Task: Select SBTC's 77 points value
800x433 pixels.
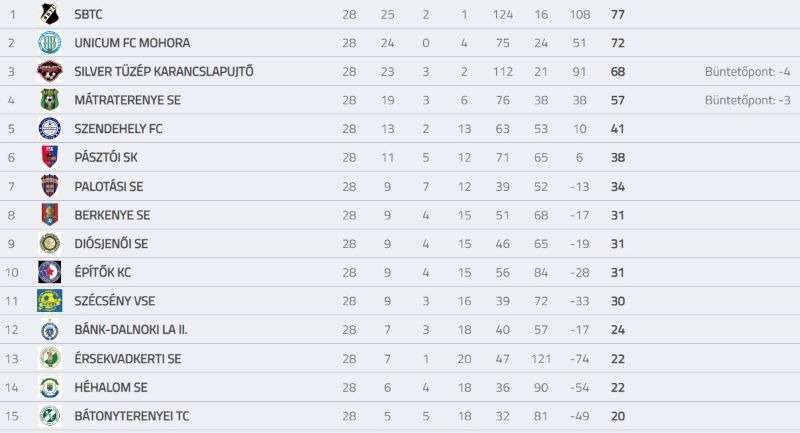Action: click(x=618, y=14)
